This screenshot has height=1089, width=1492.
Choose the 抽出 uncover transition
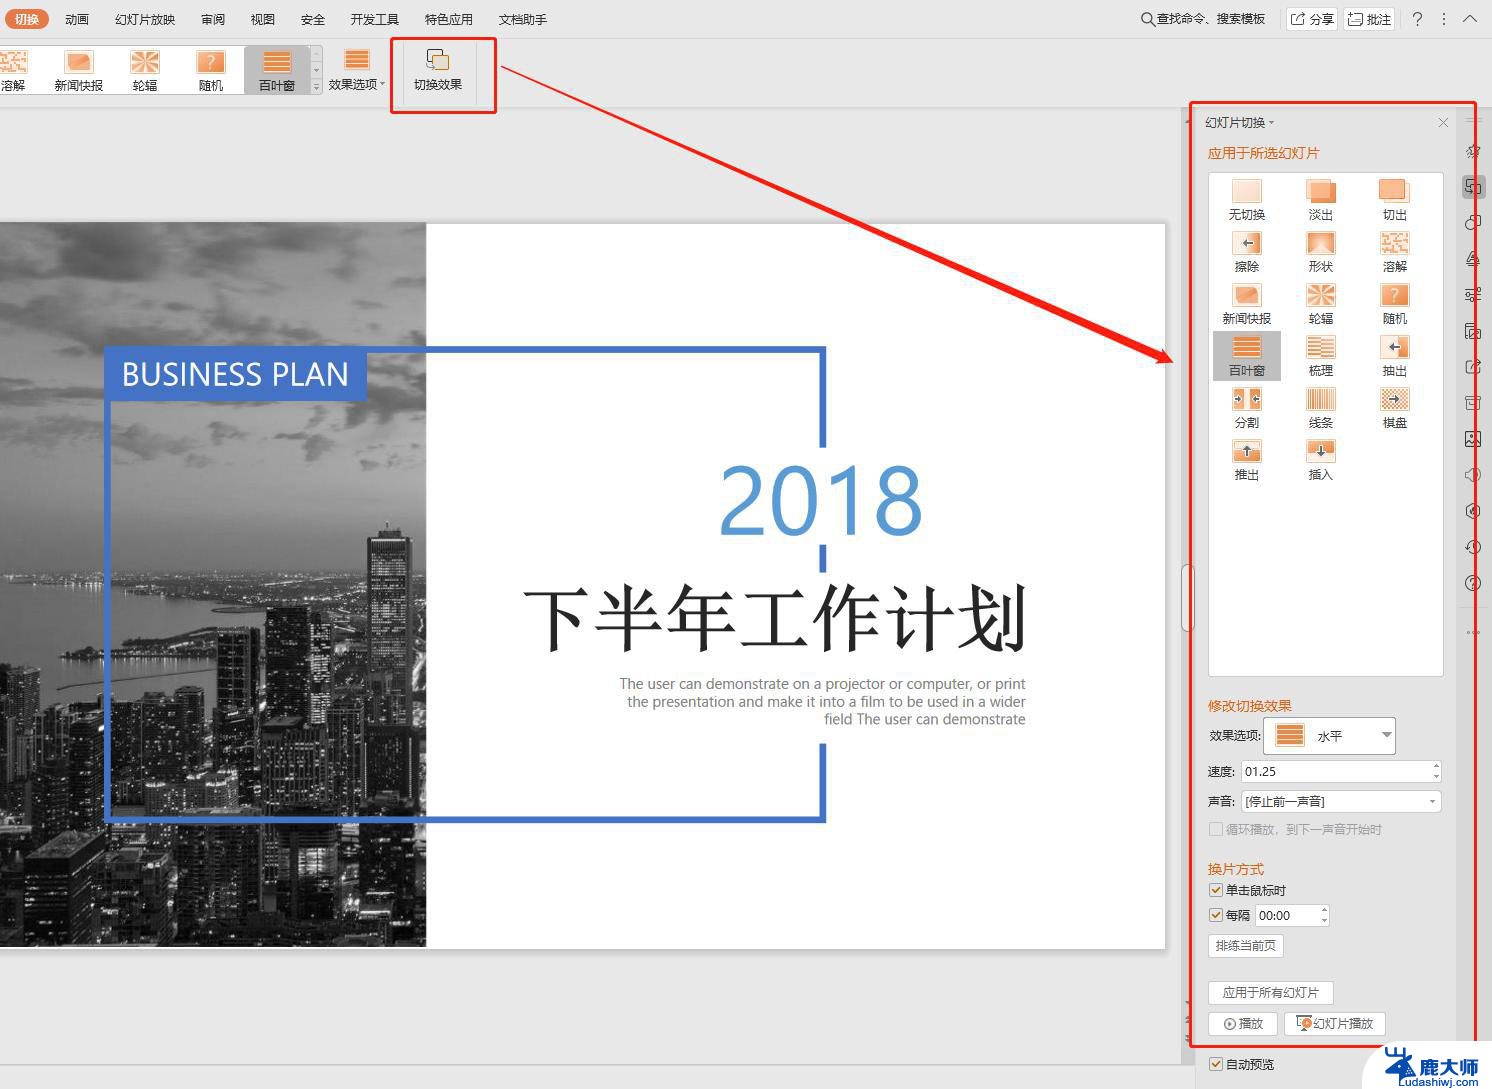tap(1394, 356)
